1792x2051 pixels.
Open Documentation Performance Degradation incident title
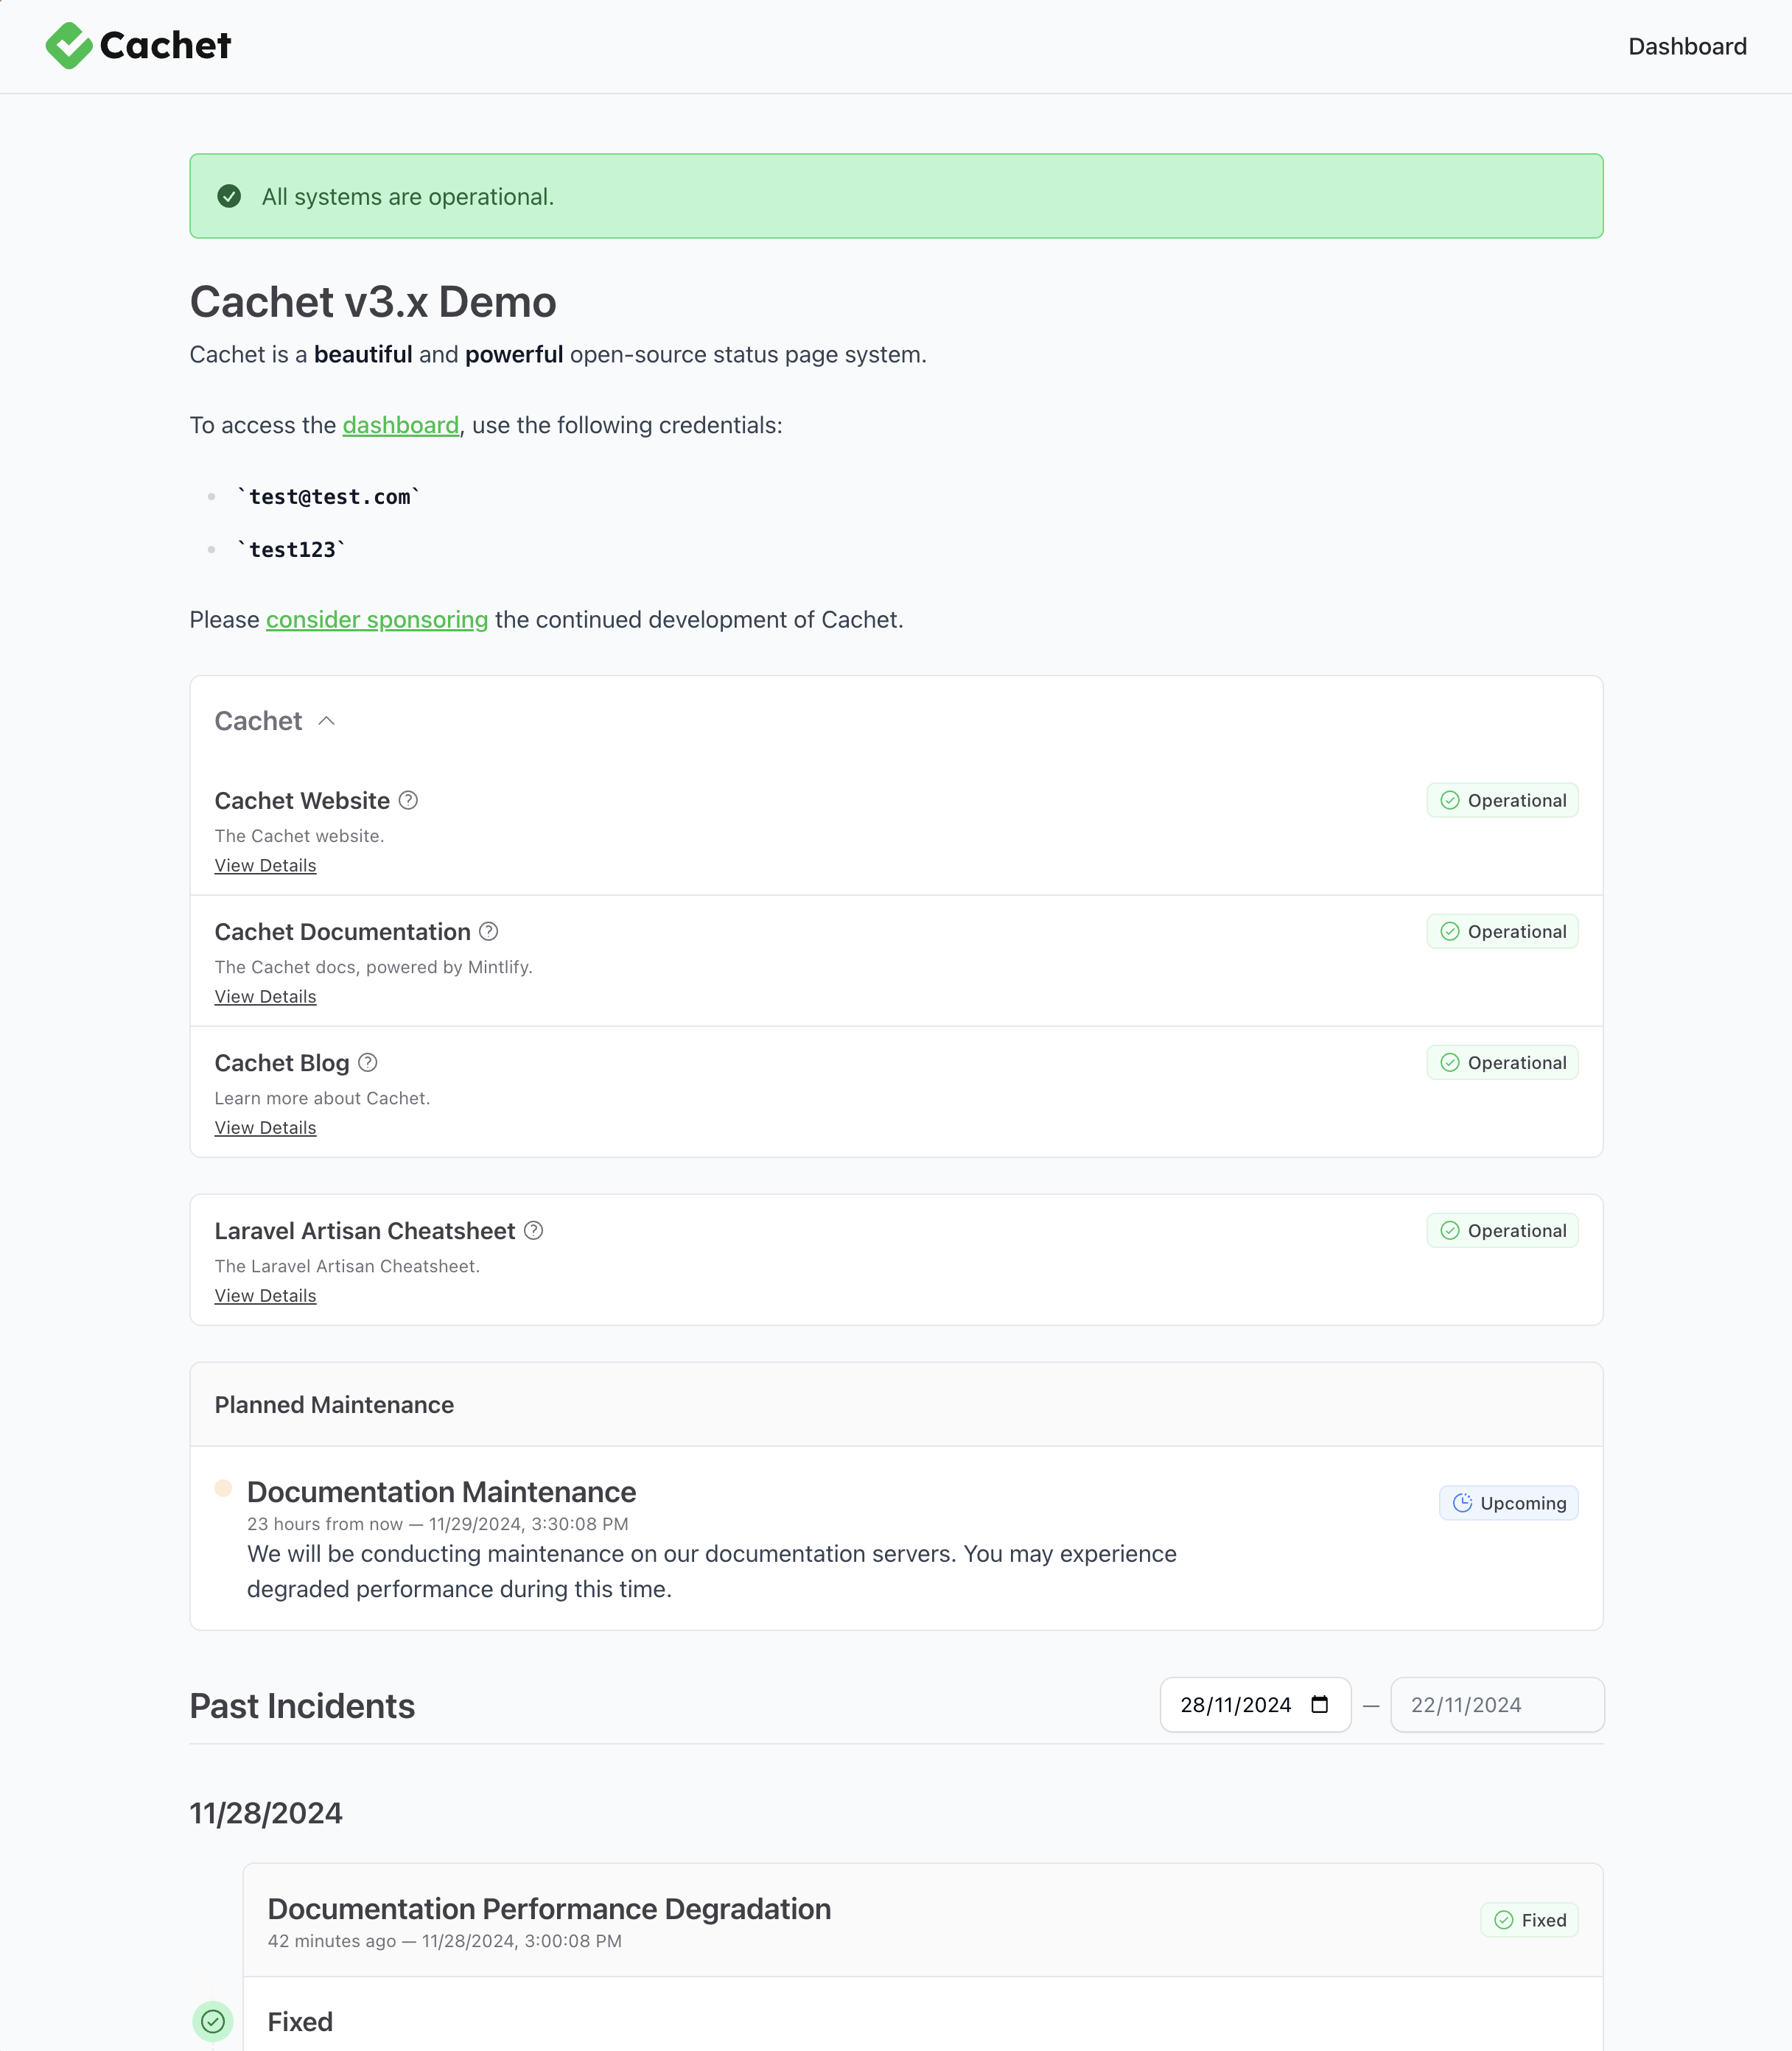tap(549, 1909)
